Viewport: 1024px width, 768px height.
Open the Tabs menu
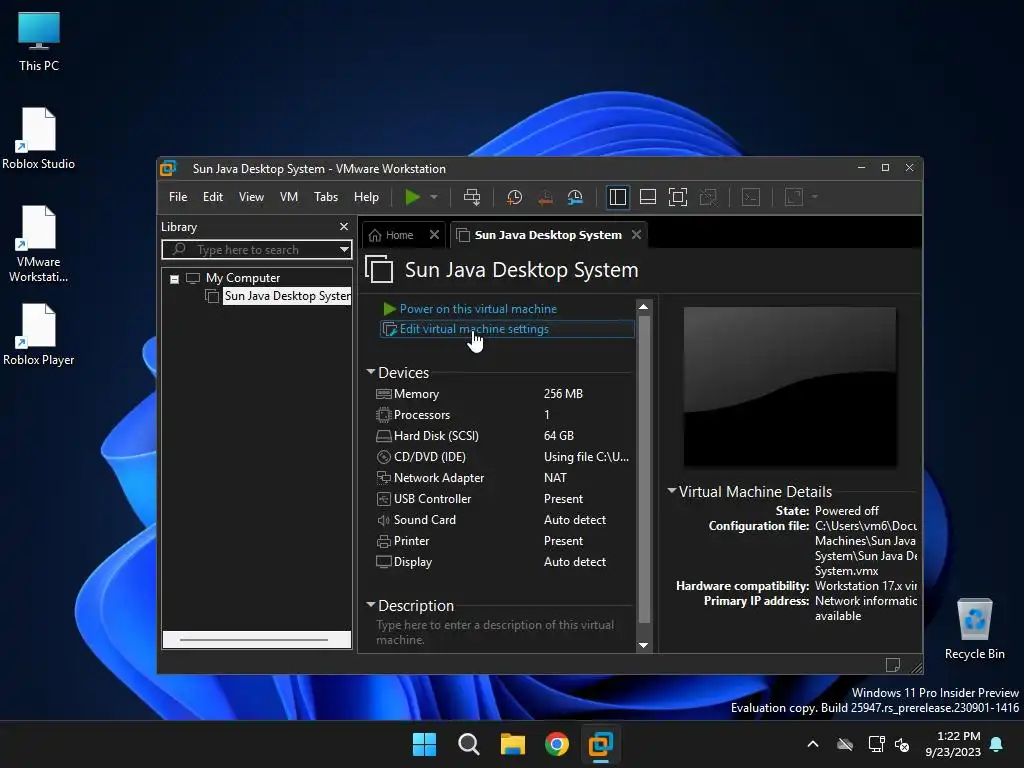326,197
